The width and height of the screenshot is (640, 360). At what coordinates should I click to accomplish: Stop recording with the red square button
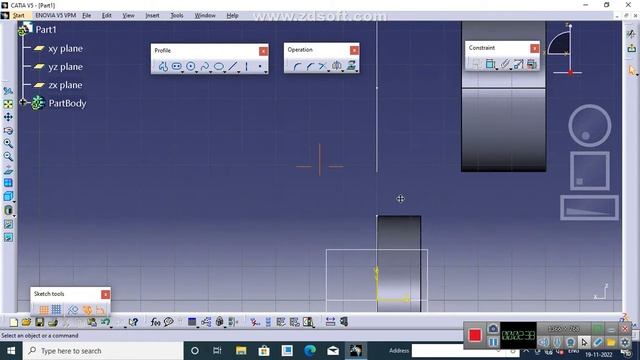coord(475,336)
